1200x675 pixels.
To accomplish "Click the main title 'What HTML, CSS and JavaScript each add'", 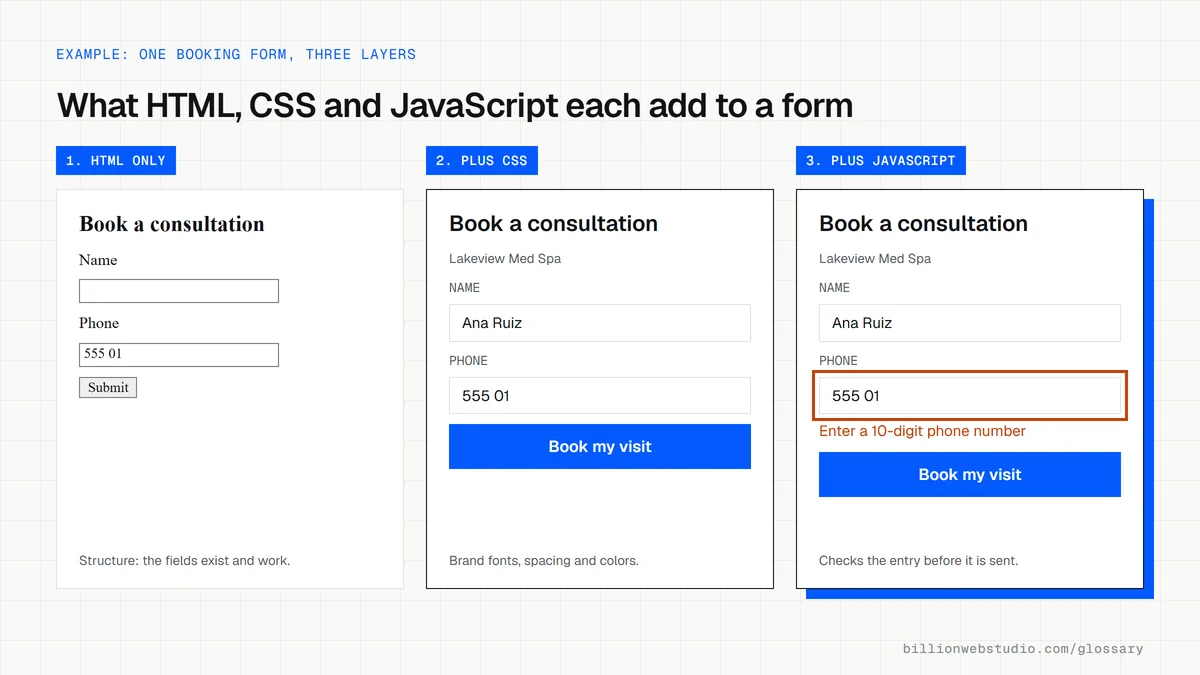I will click(x=455, y=106).
